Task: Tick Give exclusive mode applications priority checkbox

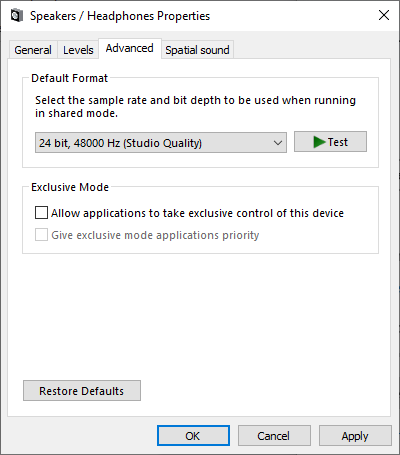Action: click(41, 235)
